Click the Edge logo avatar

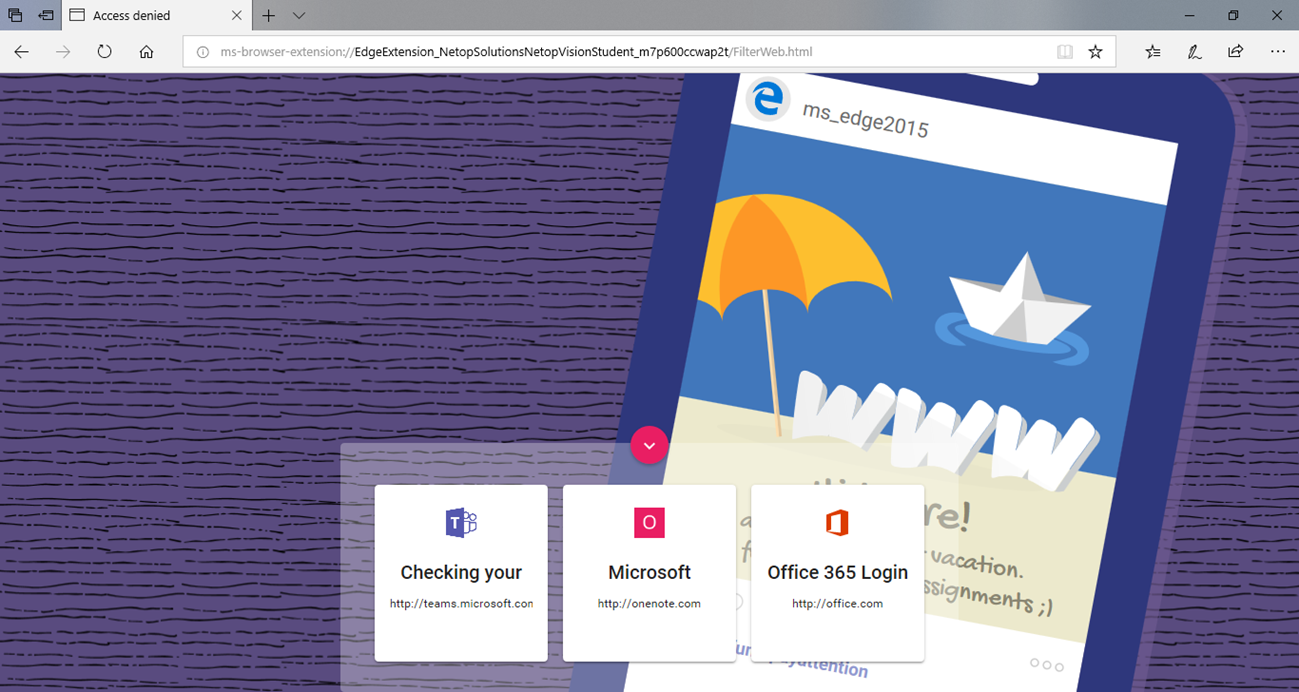(x=768, y=98)
